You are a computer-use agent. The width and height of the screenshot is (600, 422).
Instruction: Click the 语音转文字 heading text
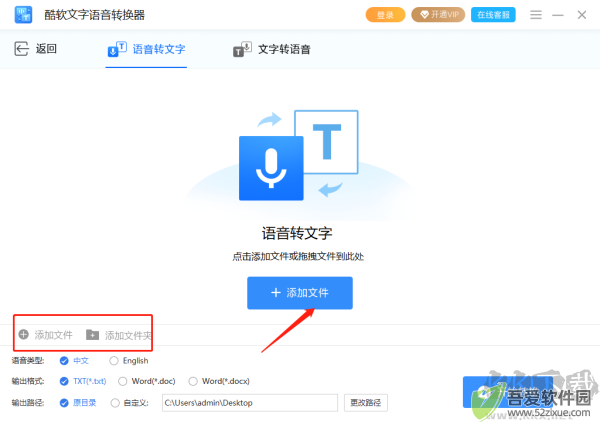tap(297, 233)
